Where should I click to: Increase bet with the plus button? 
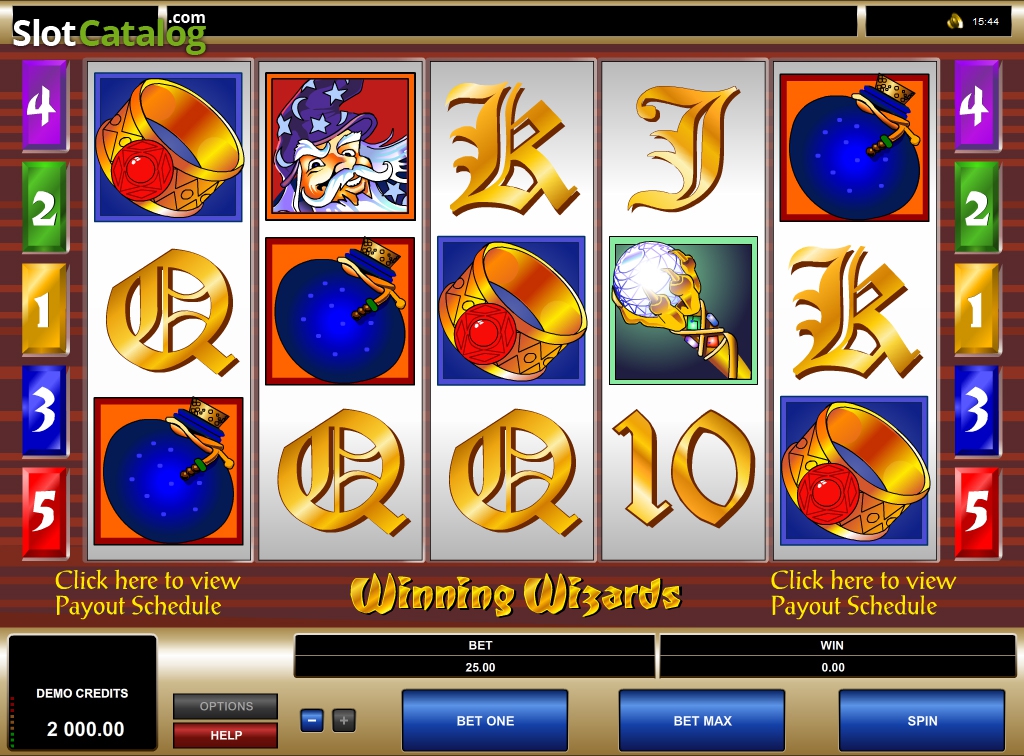344,721
